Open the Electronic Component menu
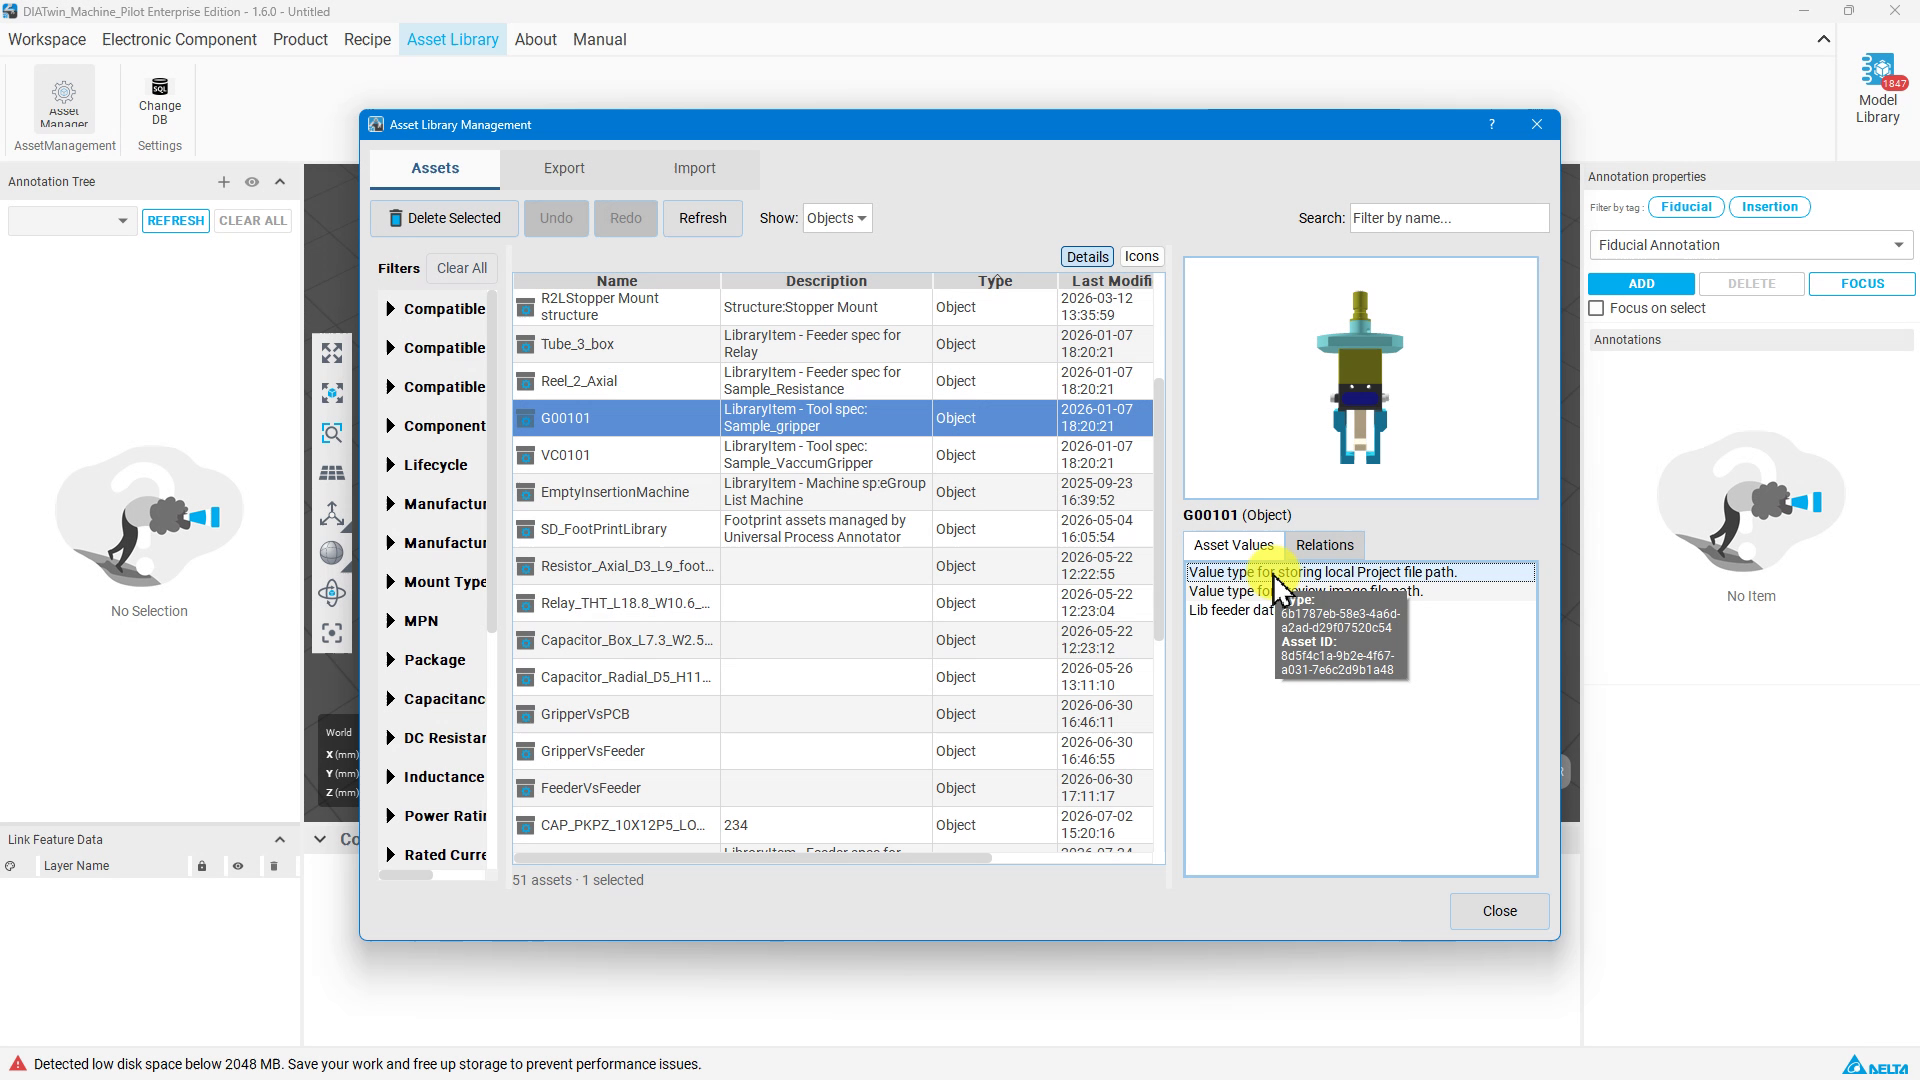This screenshot has height=1080, width=1920. point(179,40)
